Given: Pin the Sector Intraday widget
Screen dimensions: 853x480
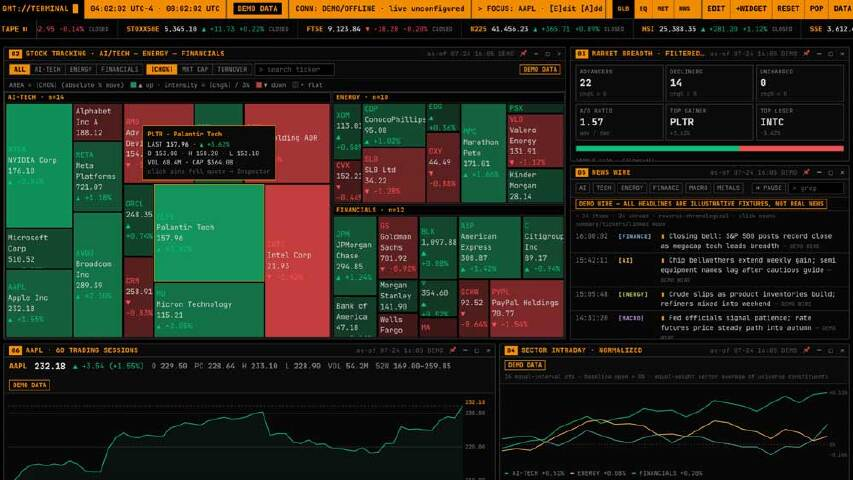Looking at the screenshot, I should 806,350.
